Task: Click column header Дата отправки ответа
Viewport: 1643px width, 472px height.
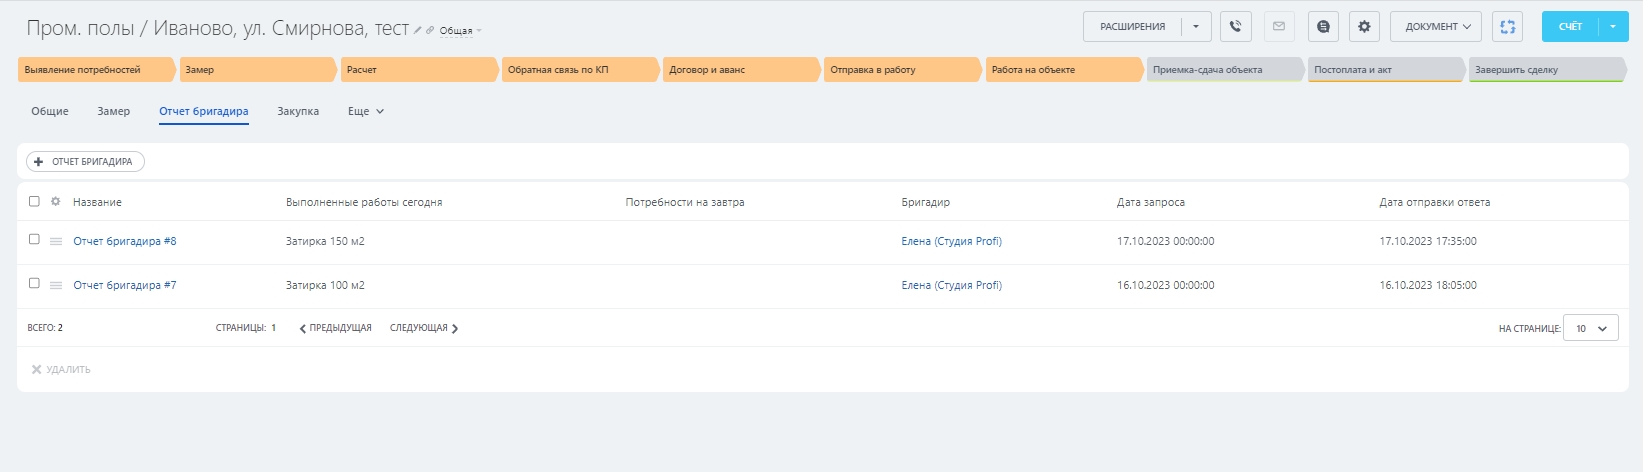Action: click(1435, 202)
